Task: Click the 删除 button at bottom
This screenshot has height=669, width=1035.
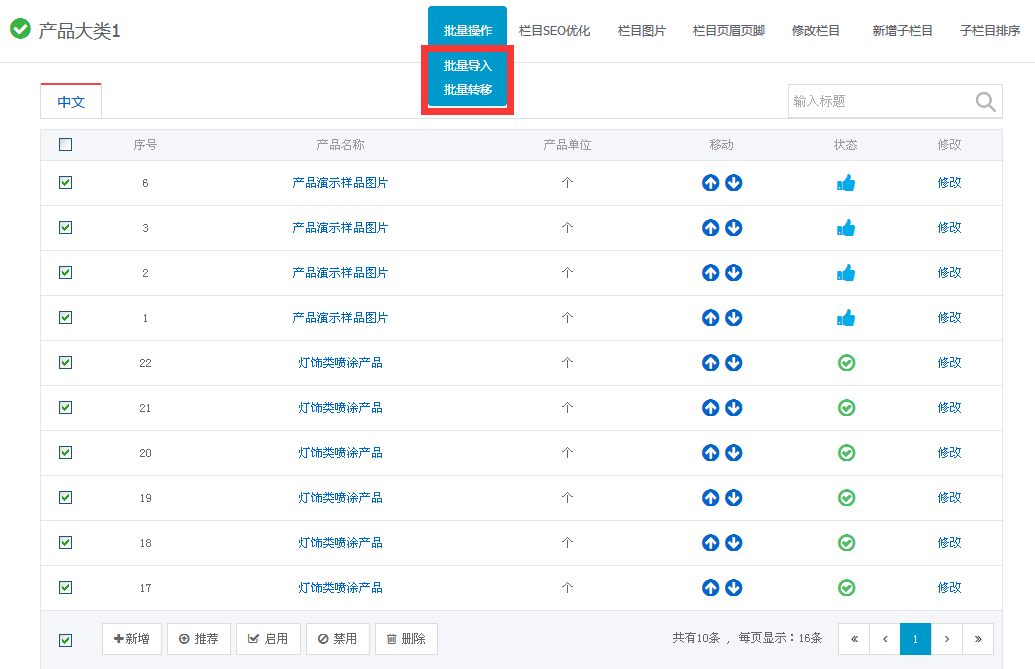Action: tap(406, 639)
